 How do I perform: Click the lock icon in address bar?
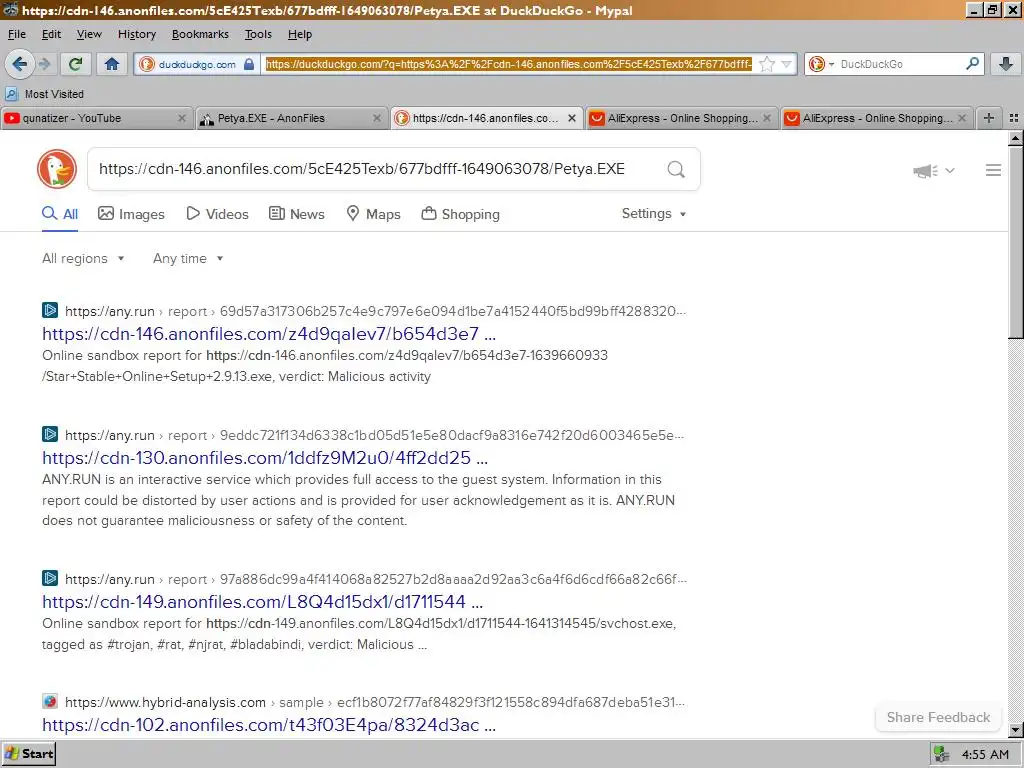point(249,64)
